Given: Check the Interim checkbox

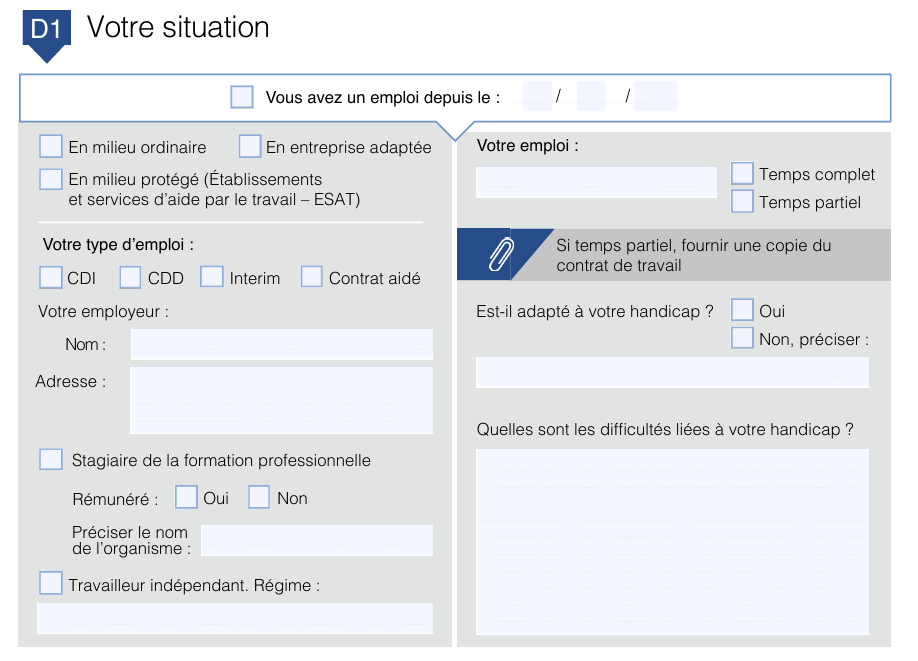Looking at the screenshot, I should pyautogui.click(x=211, y=276).
